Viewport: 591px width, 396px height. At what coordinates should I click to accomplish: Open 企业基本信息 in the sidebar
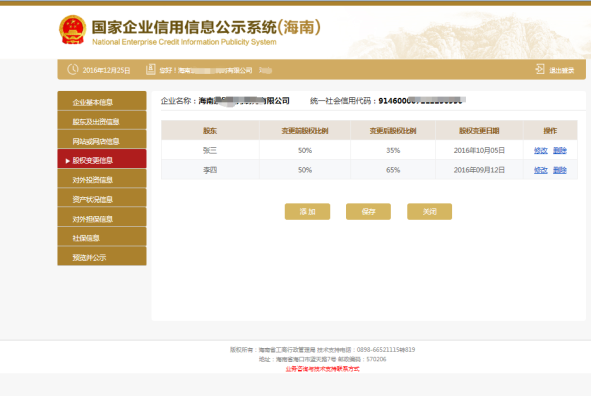coord(102,102)
